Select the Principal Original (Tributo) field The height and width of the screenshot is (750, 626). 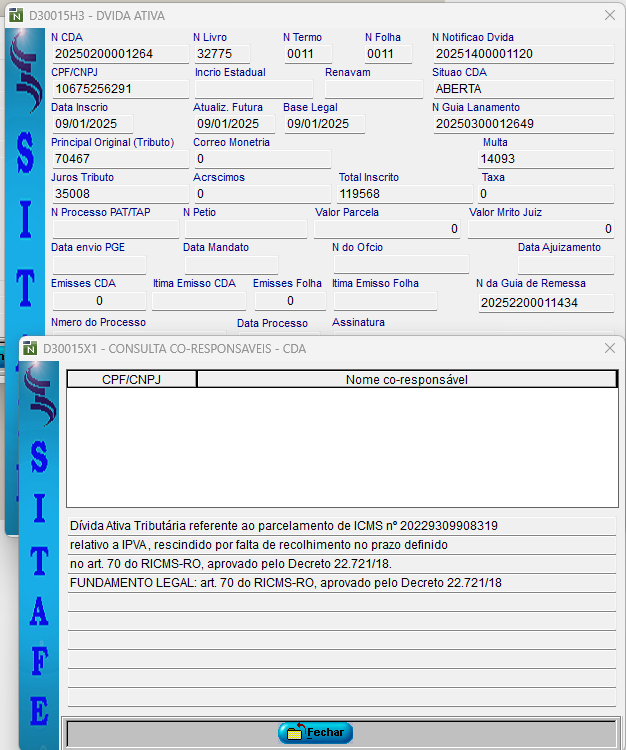pos(118,159)
